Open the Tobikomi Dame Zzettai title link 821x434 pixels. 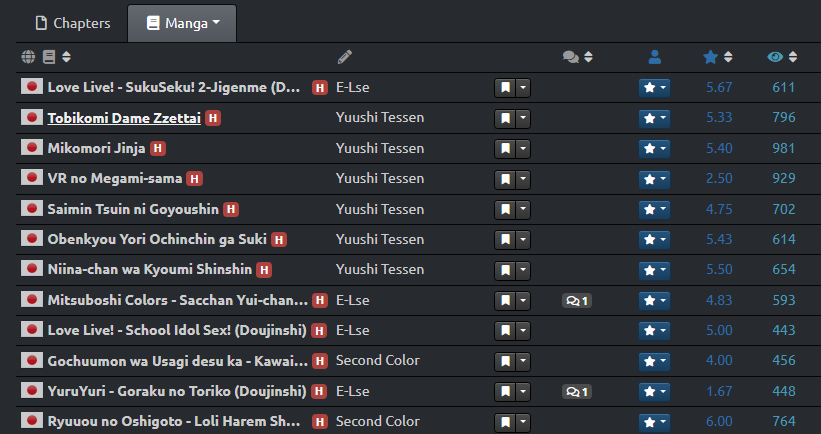(124, 118)
